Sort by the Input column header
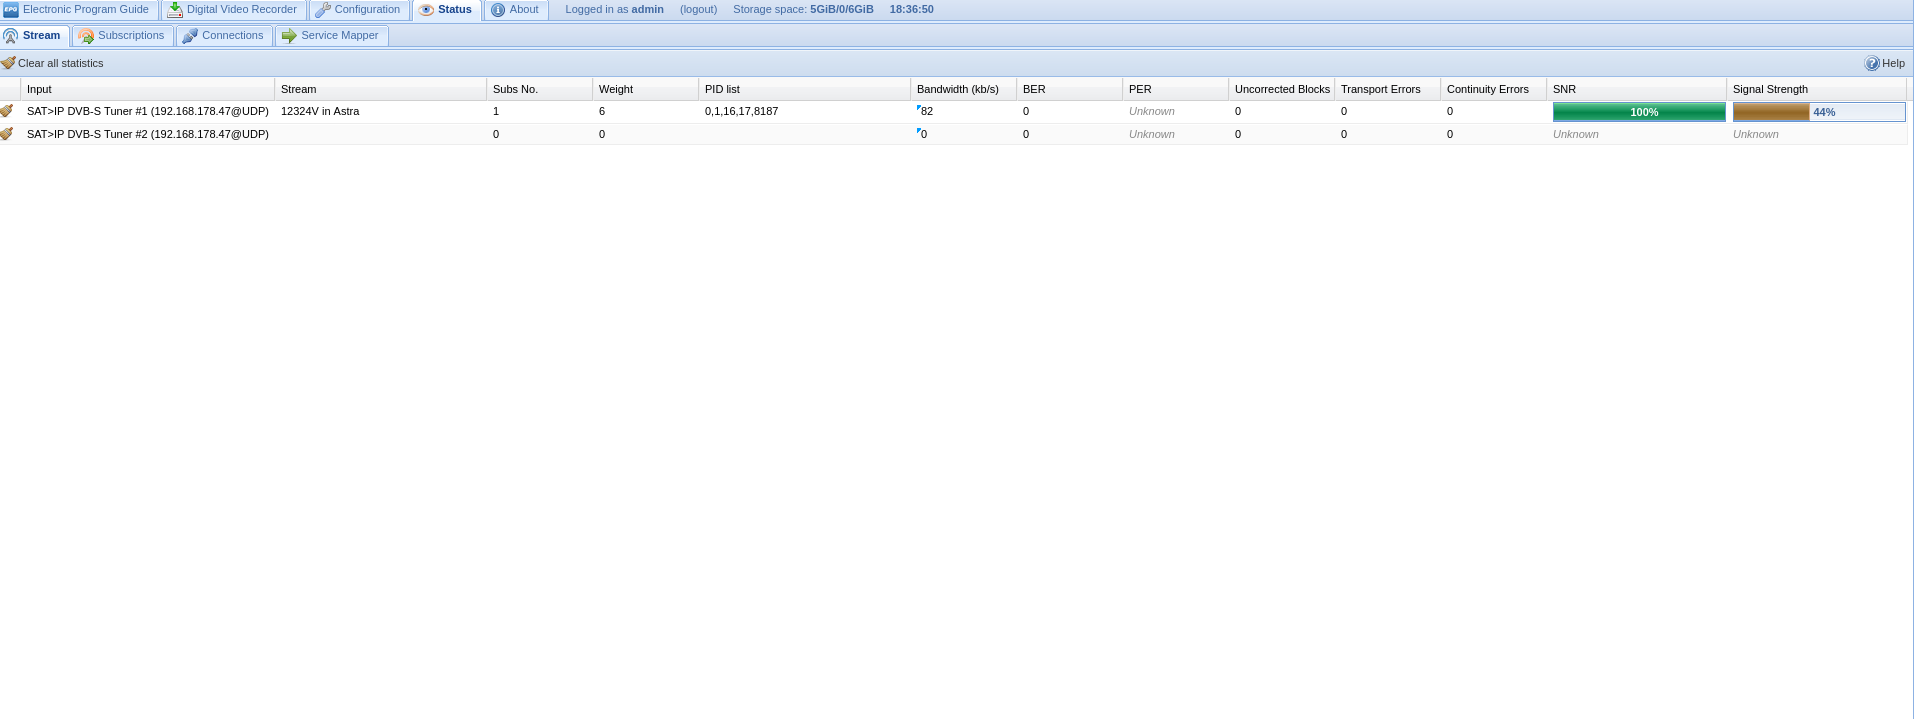 tap(40, 89)
